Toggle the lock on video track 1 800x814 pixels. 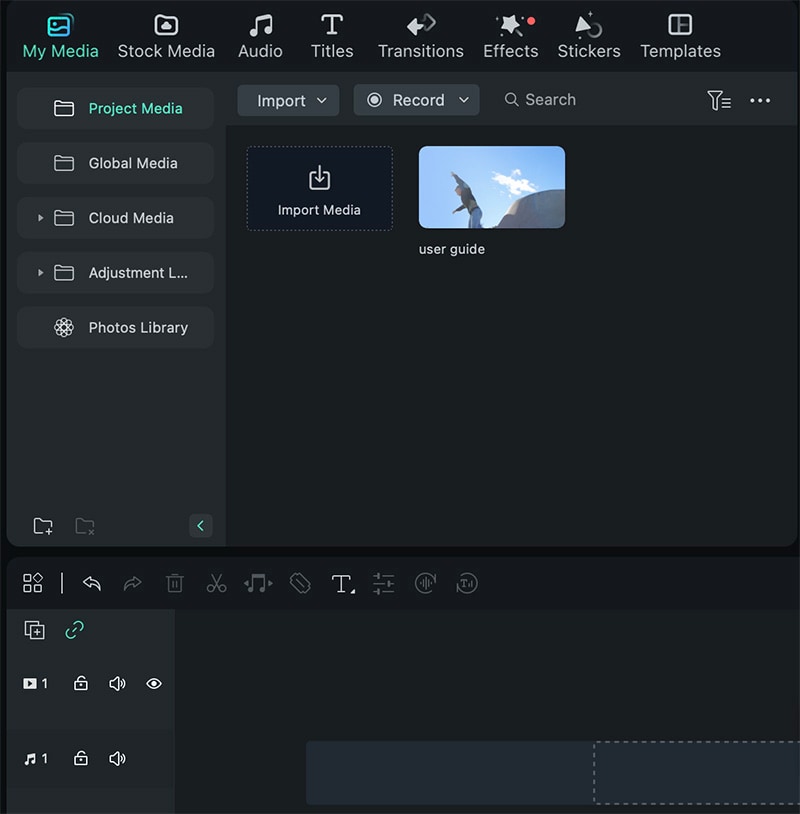click(x=80, y=683)
